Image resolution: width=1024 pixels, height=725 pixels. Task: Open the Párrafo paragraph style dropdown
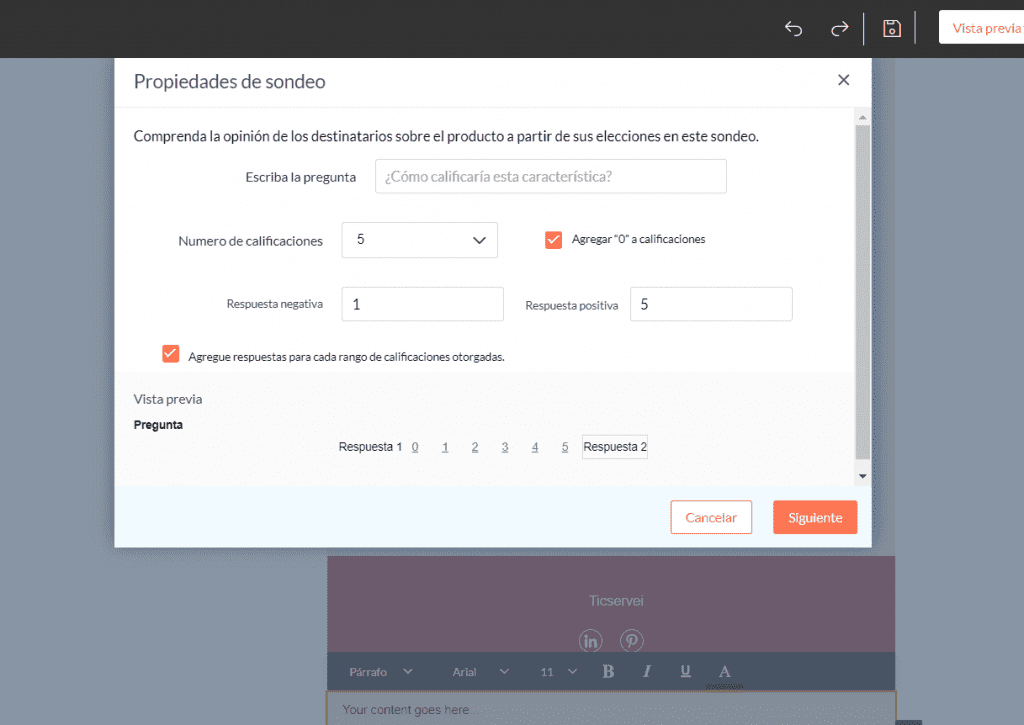pyautogui.click(x=381, y=671)
